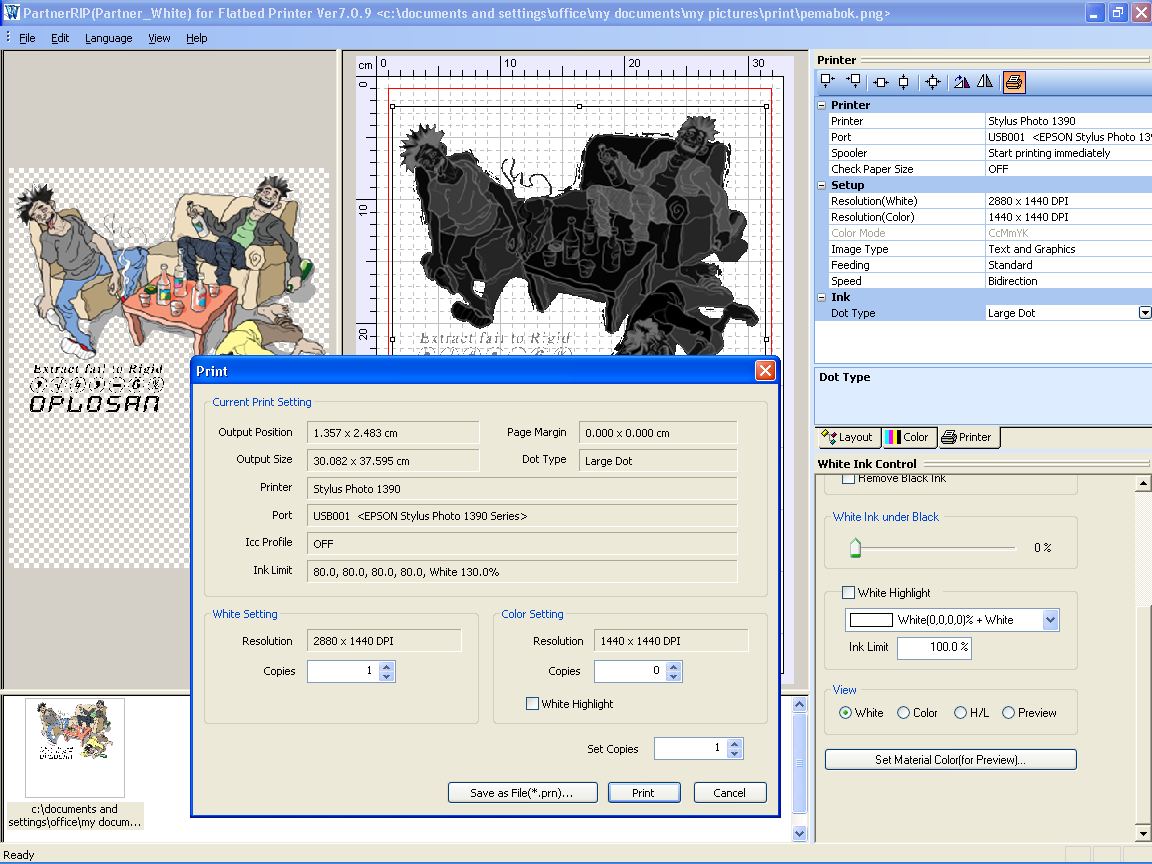Click Resolution(White) '2880 x 1440 DPI' value
Viewport: 1152px width, 864px height.
point(1068,201)
